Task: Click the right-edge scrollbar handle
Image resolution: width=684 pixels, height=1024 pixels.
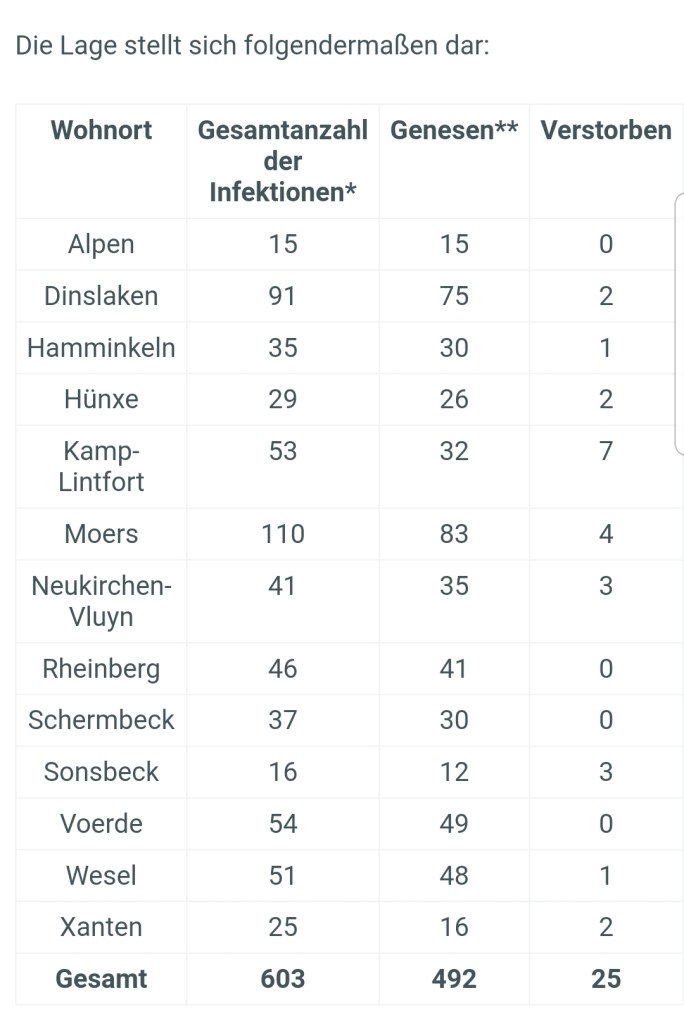Action: pos(679,325)
